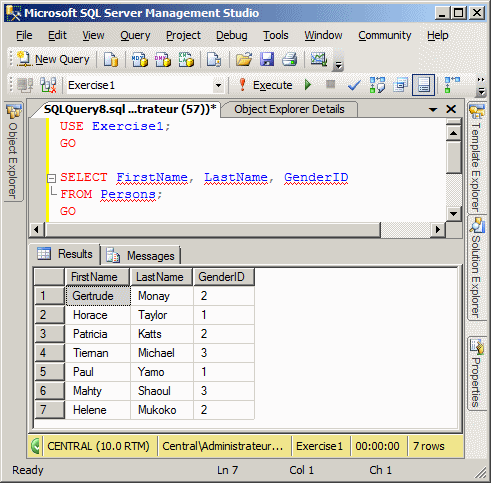491x483 pixels.
Task: Expand the standard toolbar options arrow
Action: (338, 65)
